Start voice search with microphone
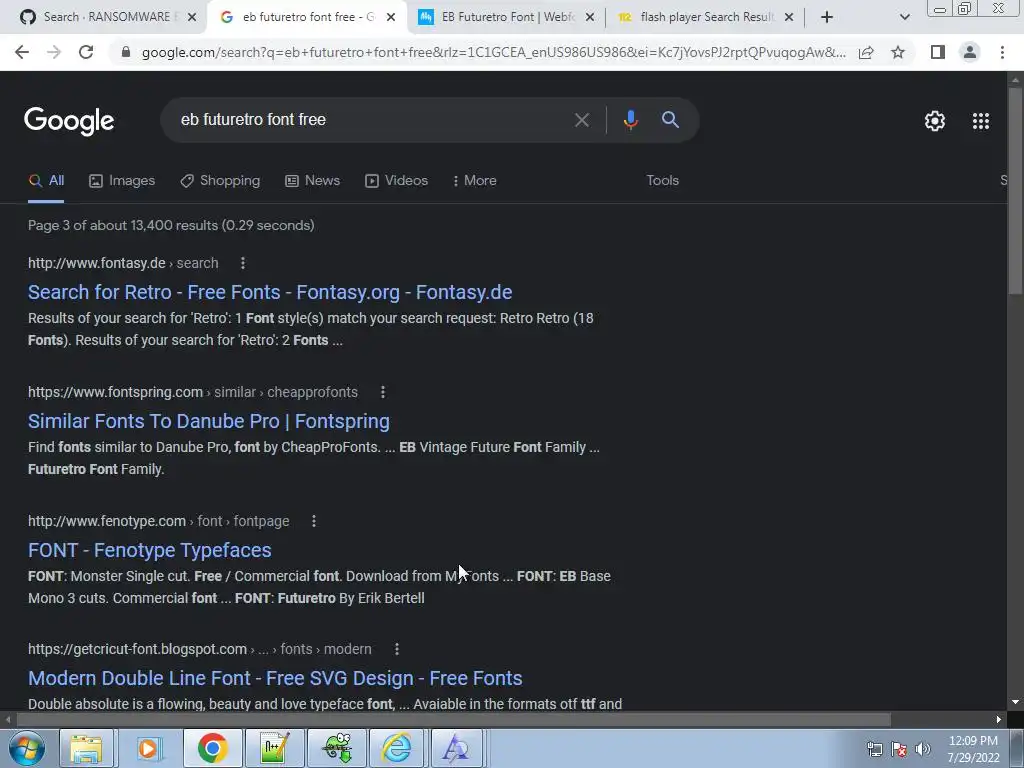 pyautogui.click(x=630, y=120)
